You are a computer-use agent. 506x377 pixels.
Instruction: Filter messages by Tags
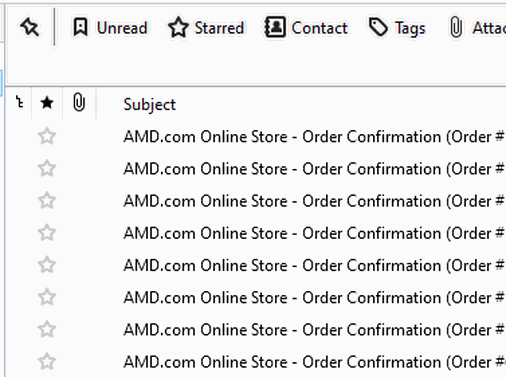(397, 28)
